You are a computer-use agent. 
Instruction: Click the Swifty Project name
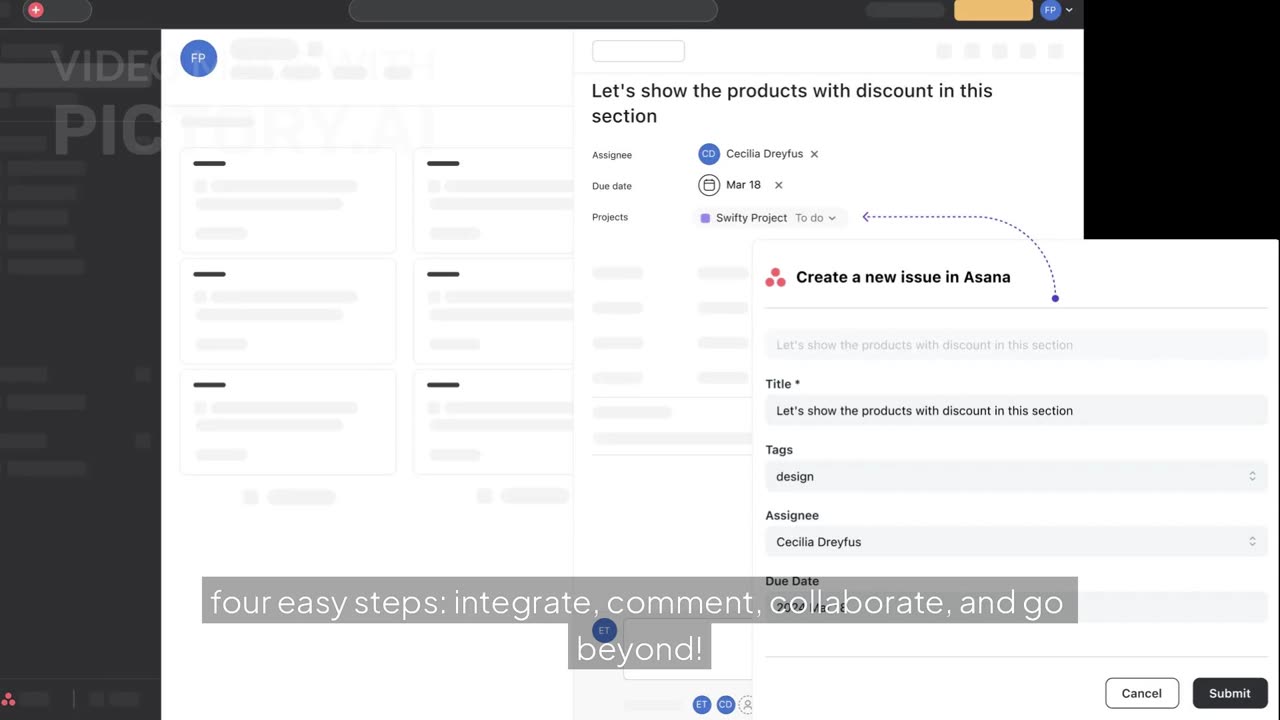[x=751, y=218]
